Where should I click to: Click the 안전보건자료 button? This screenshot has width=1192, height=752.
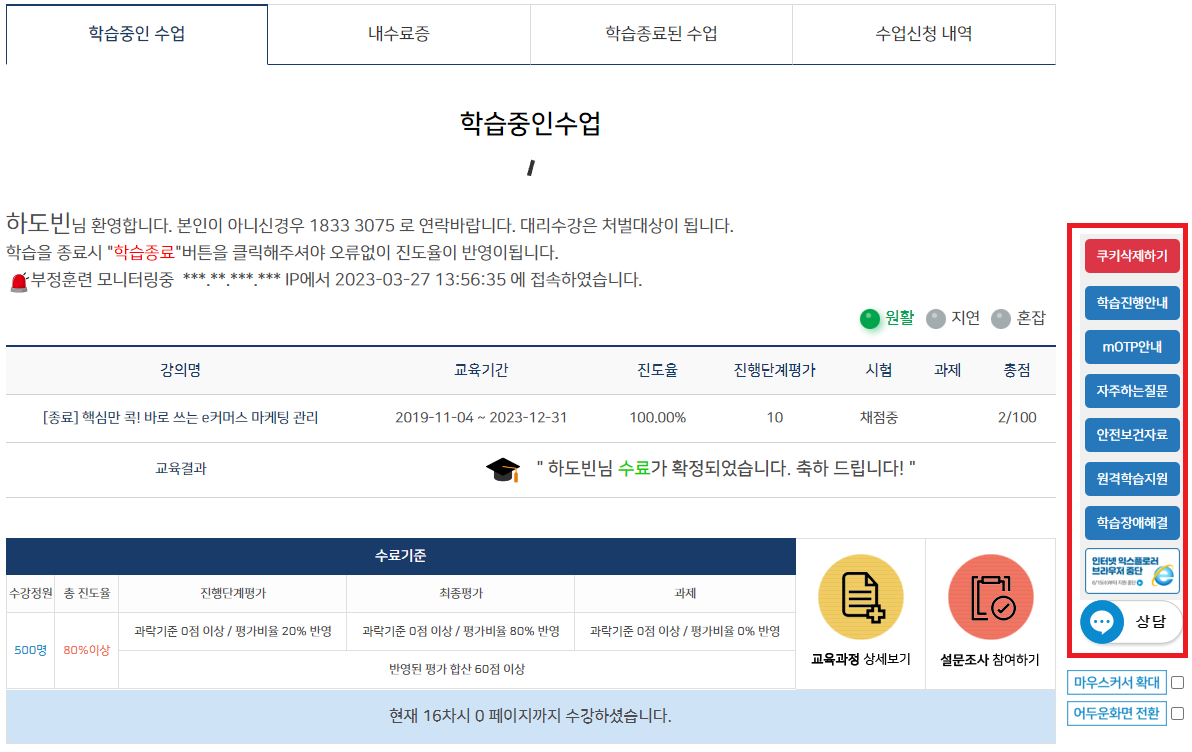1132,435
